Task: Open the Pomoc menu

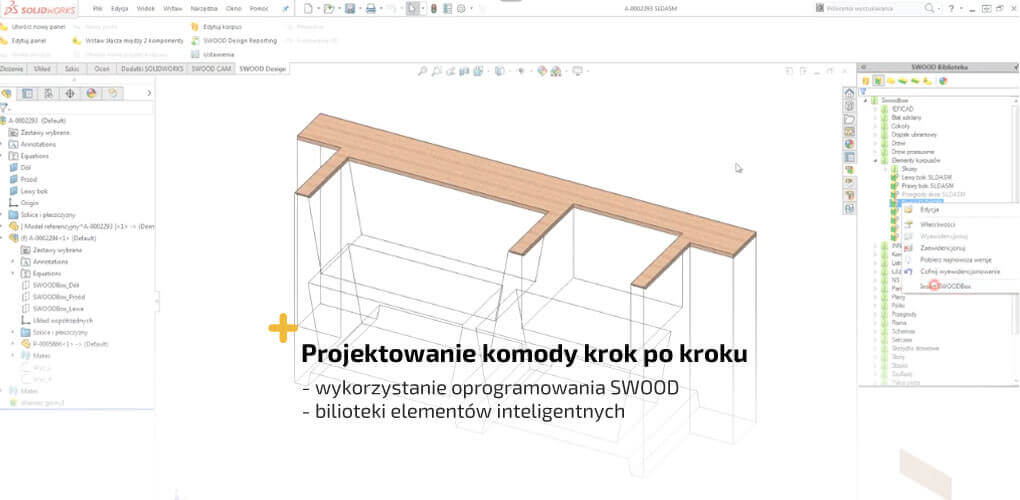Action: click(259, 8)
